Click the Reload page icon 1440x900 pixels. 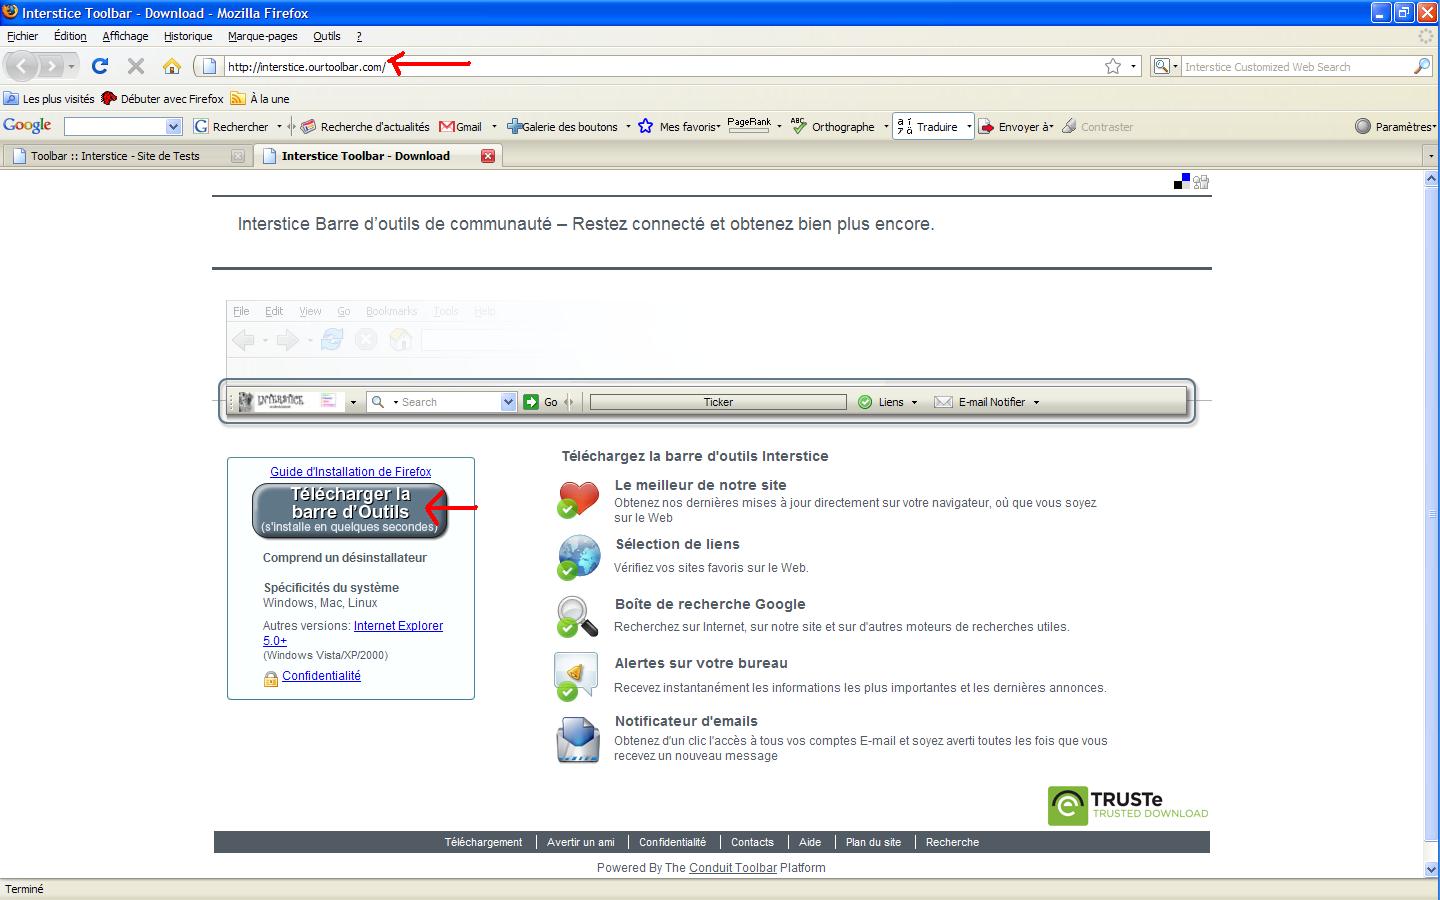[x=100, y=66]
